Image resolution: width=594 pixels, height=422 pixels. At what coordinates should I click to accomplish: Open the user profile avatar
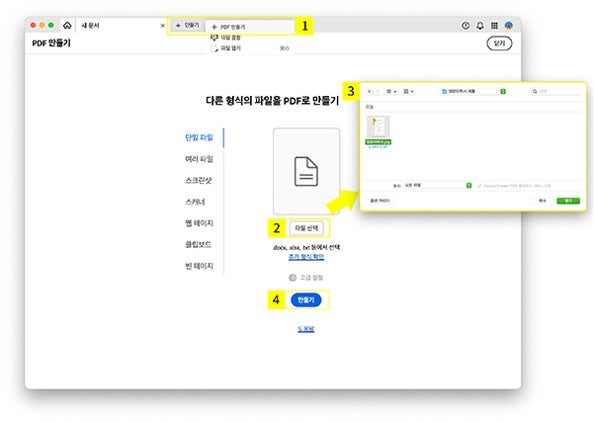click(x=509, y=25)
